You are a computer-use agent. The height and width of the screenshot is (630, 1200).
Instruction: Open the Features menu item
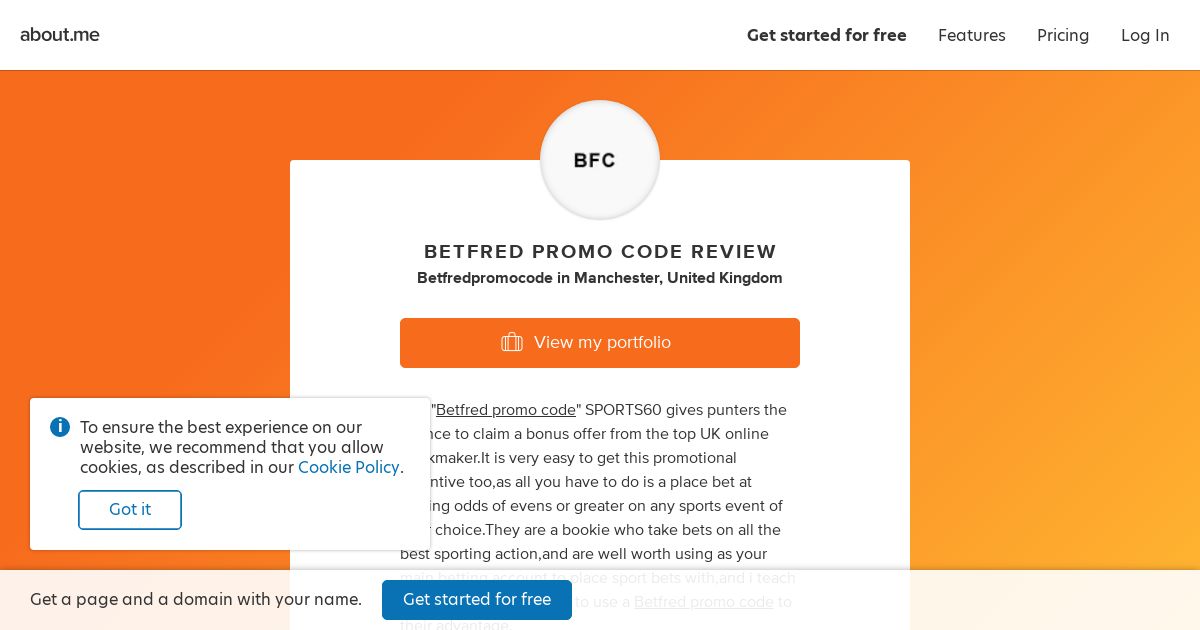971,35
